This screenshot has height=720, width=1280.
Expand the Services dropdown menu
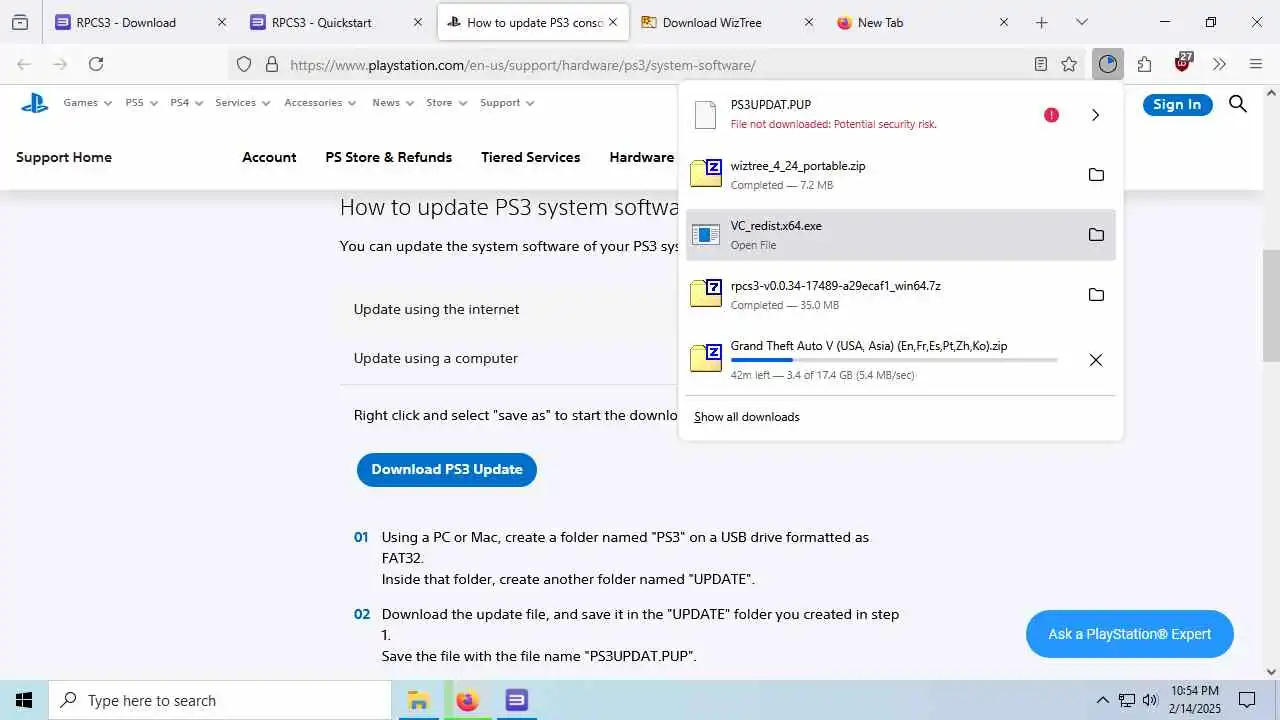click(x=242, y=102)
